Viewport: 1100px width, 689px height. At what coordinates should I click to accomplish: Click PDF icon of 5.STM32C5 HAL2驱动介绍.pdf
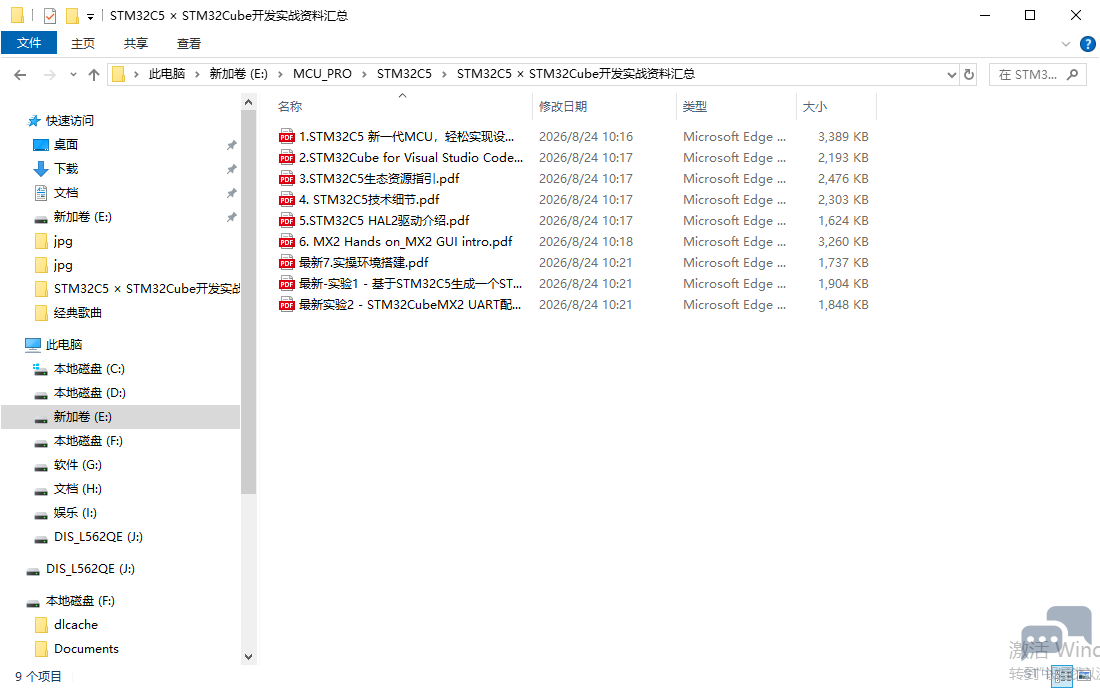click(286, 220)
